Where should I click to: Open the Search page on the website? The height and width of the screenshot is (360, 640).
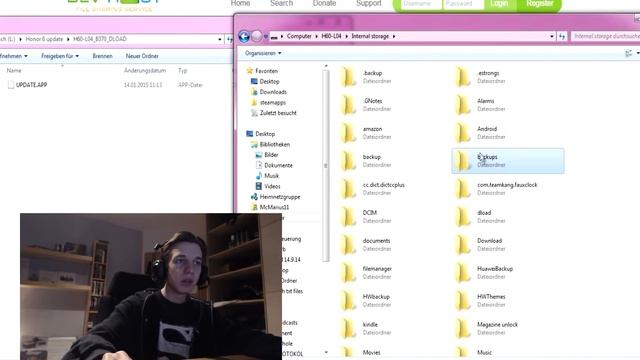(x=282, y=3)
